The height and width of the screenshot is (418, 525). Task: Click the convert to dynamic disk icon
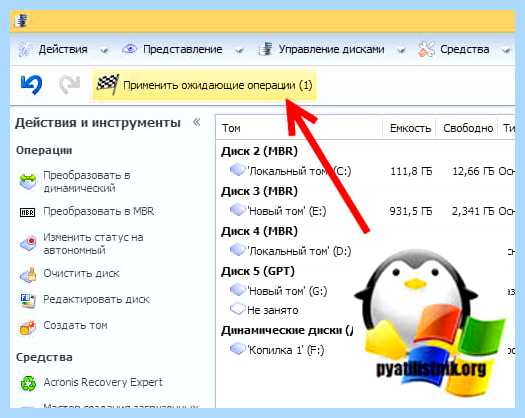(28, 182)
